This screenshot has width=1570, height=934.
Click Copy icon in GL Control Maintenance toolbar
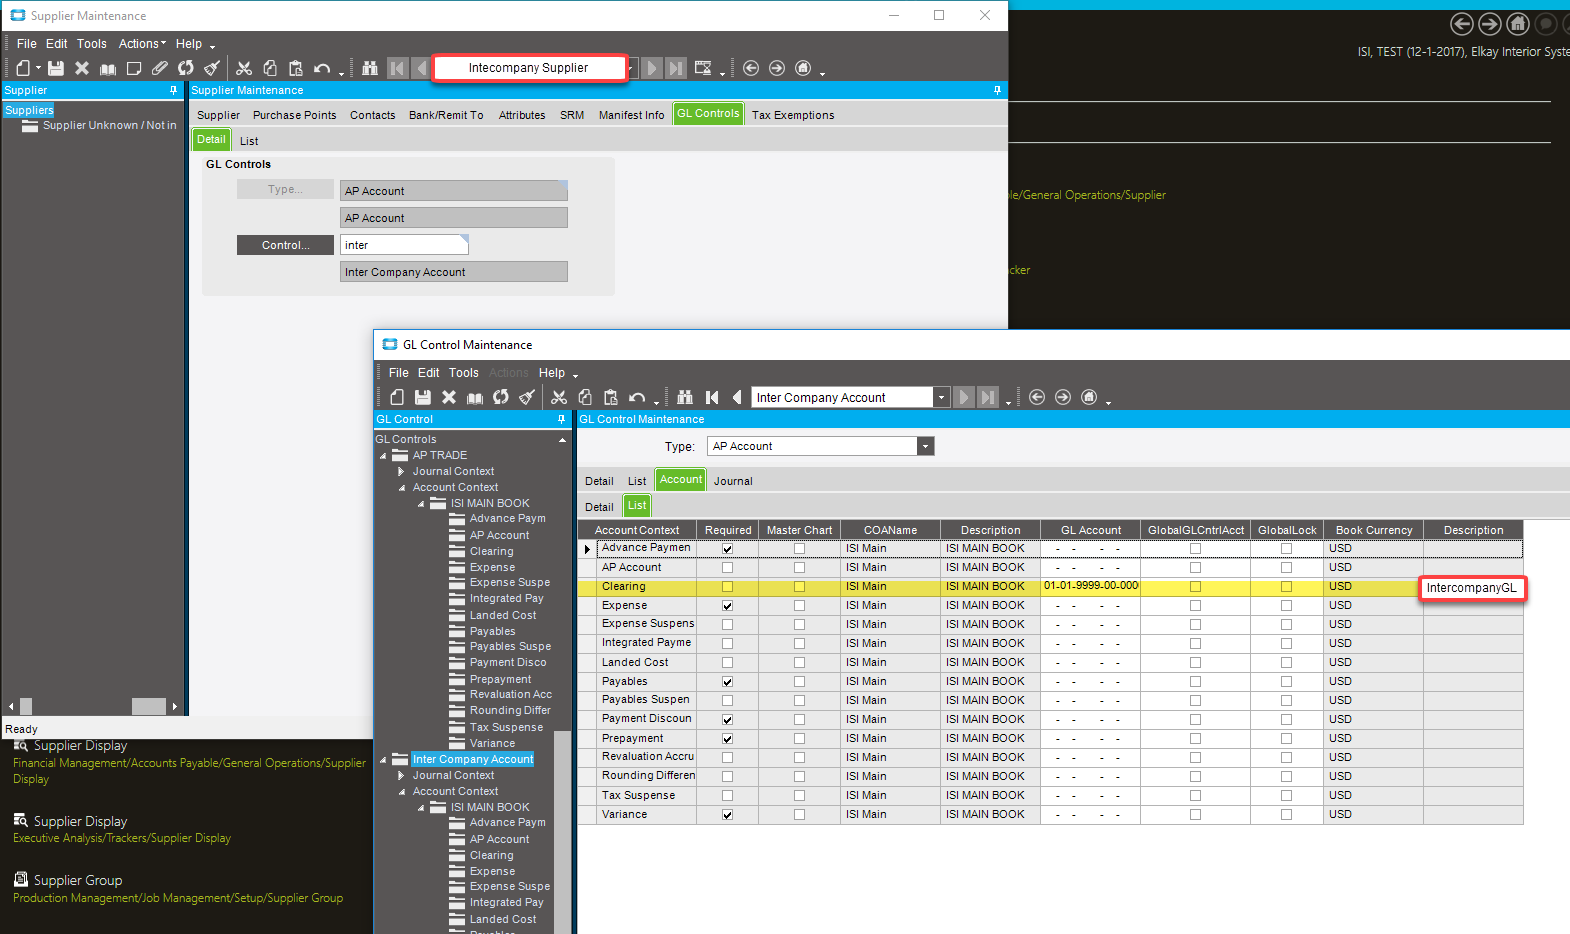coord(585,397)
